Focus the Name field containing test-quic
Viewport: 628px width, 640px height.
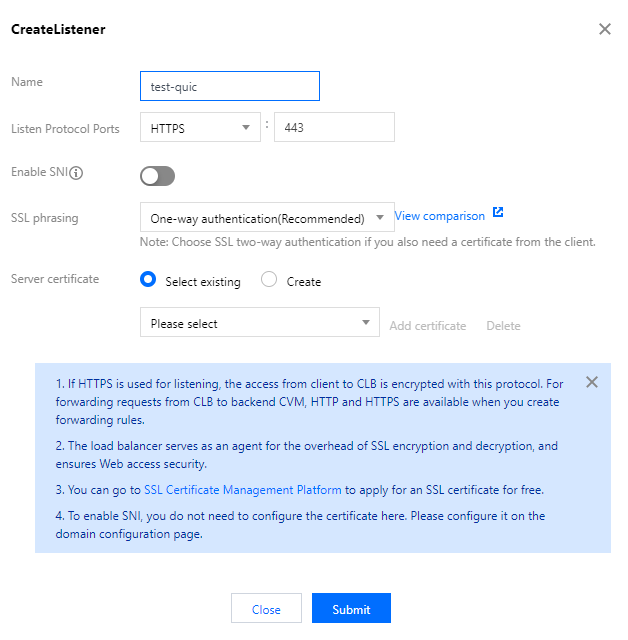[x=230, y=86]
